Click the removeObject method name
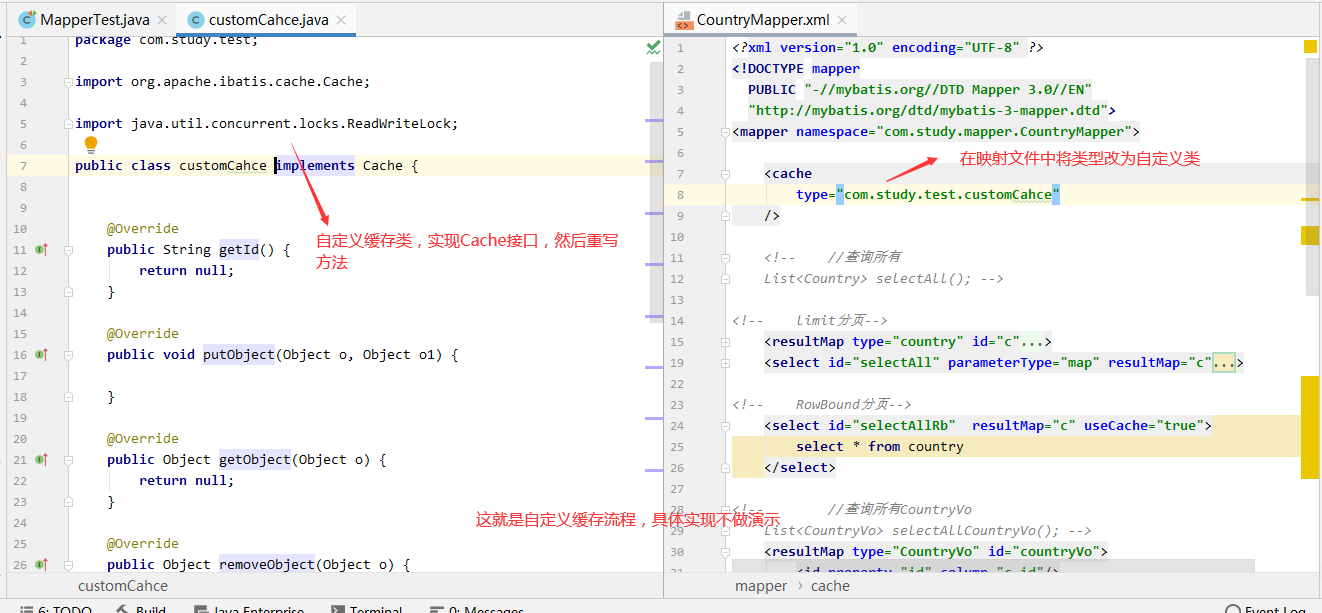This screenshot has height=613, width=1322. tap(267, 565)
